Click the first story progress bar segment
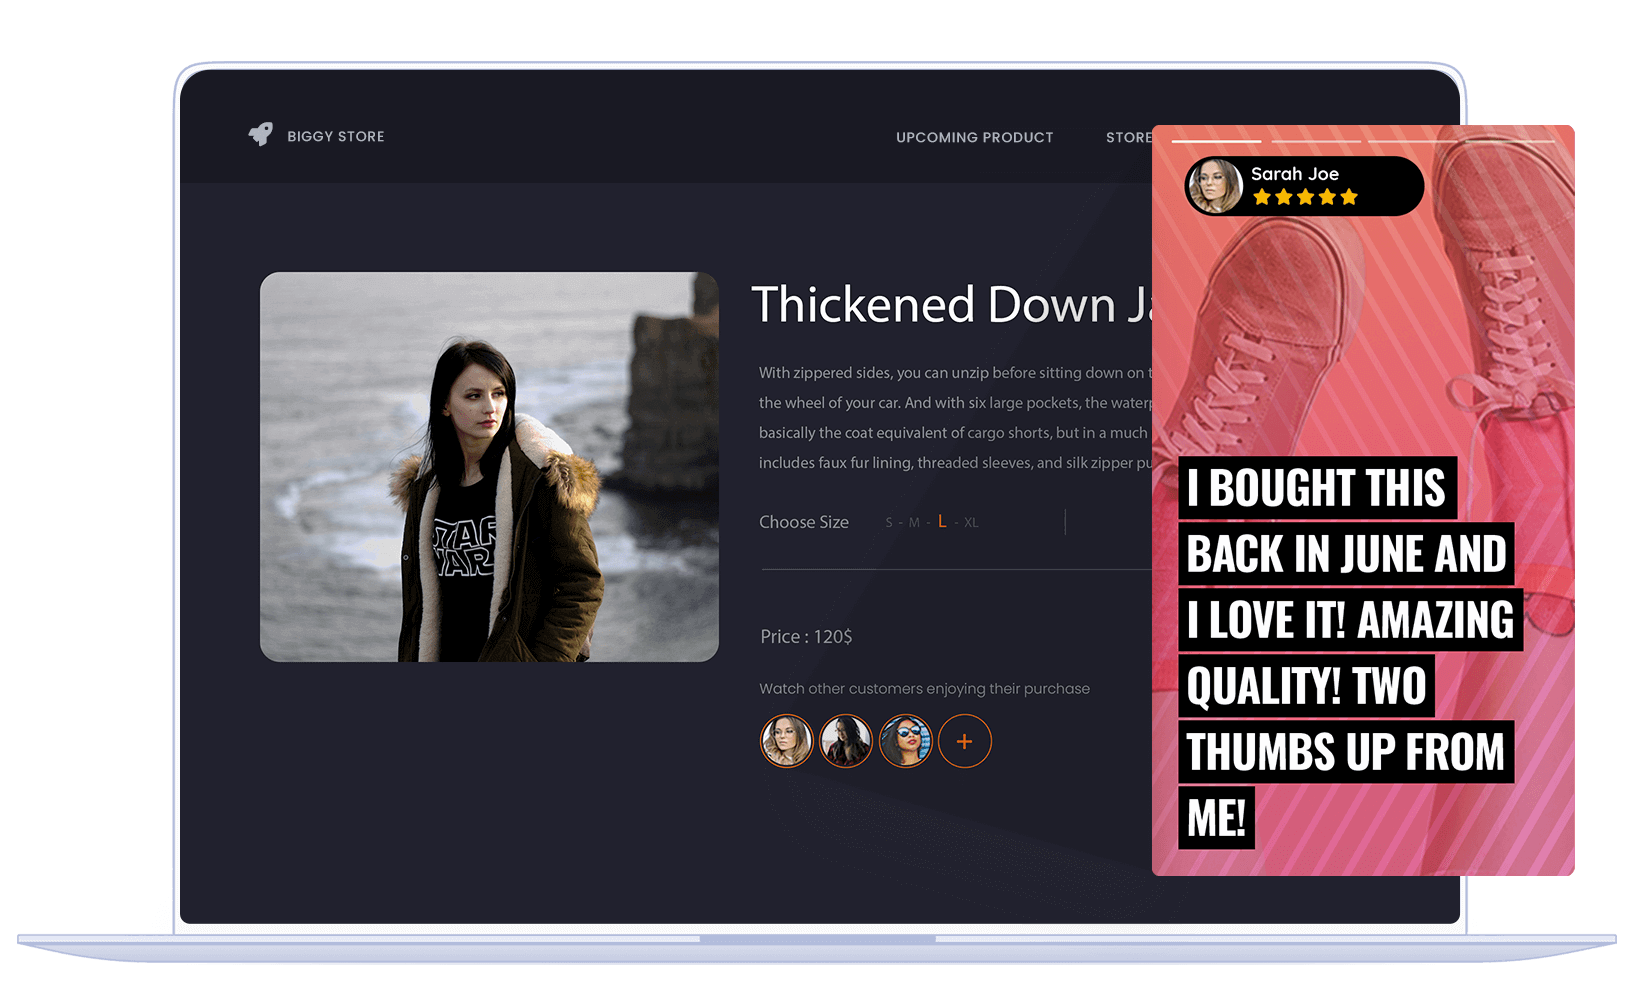This screenshot has width=1630, height=1000. [x=1216, y=141]
